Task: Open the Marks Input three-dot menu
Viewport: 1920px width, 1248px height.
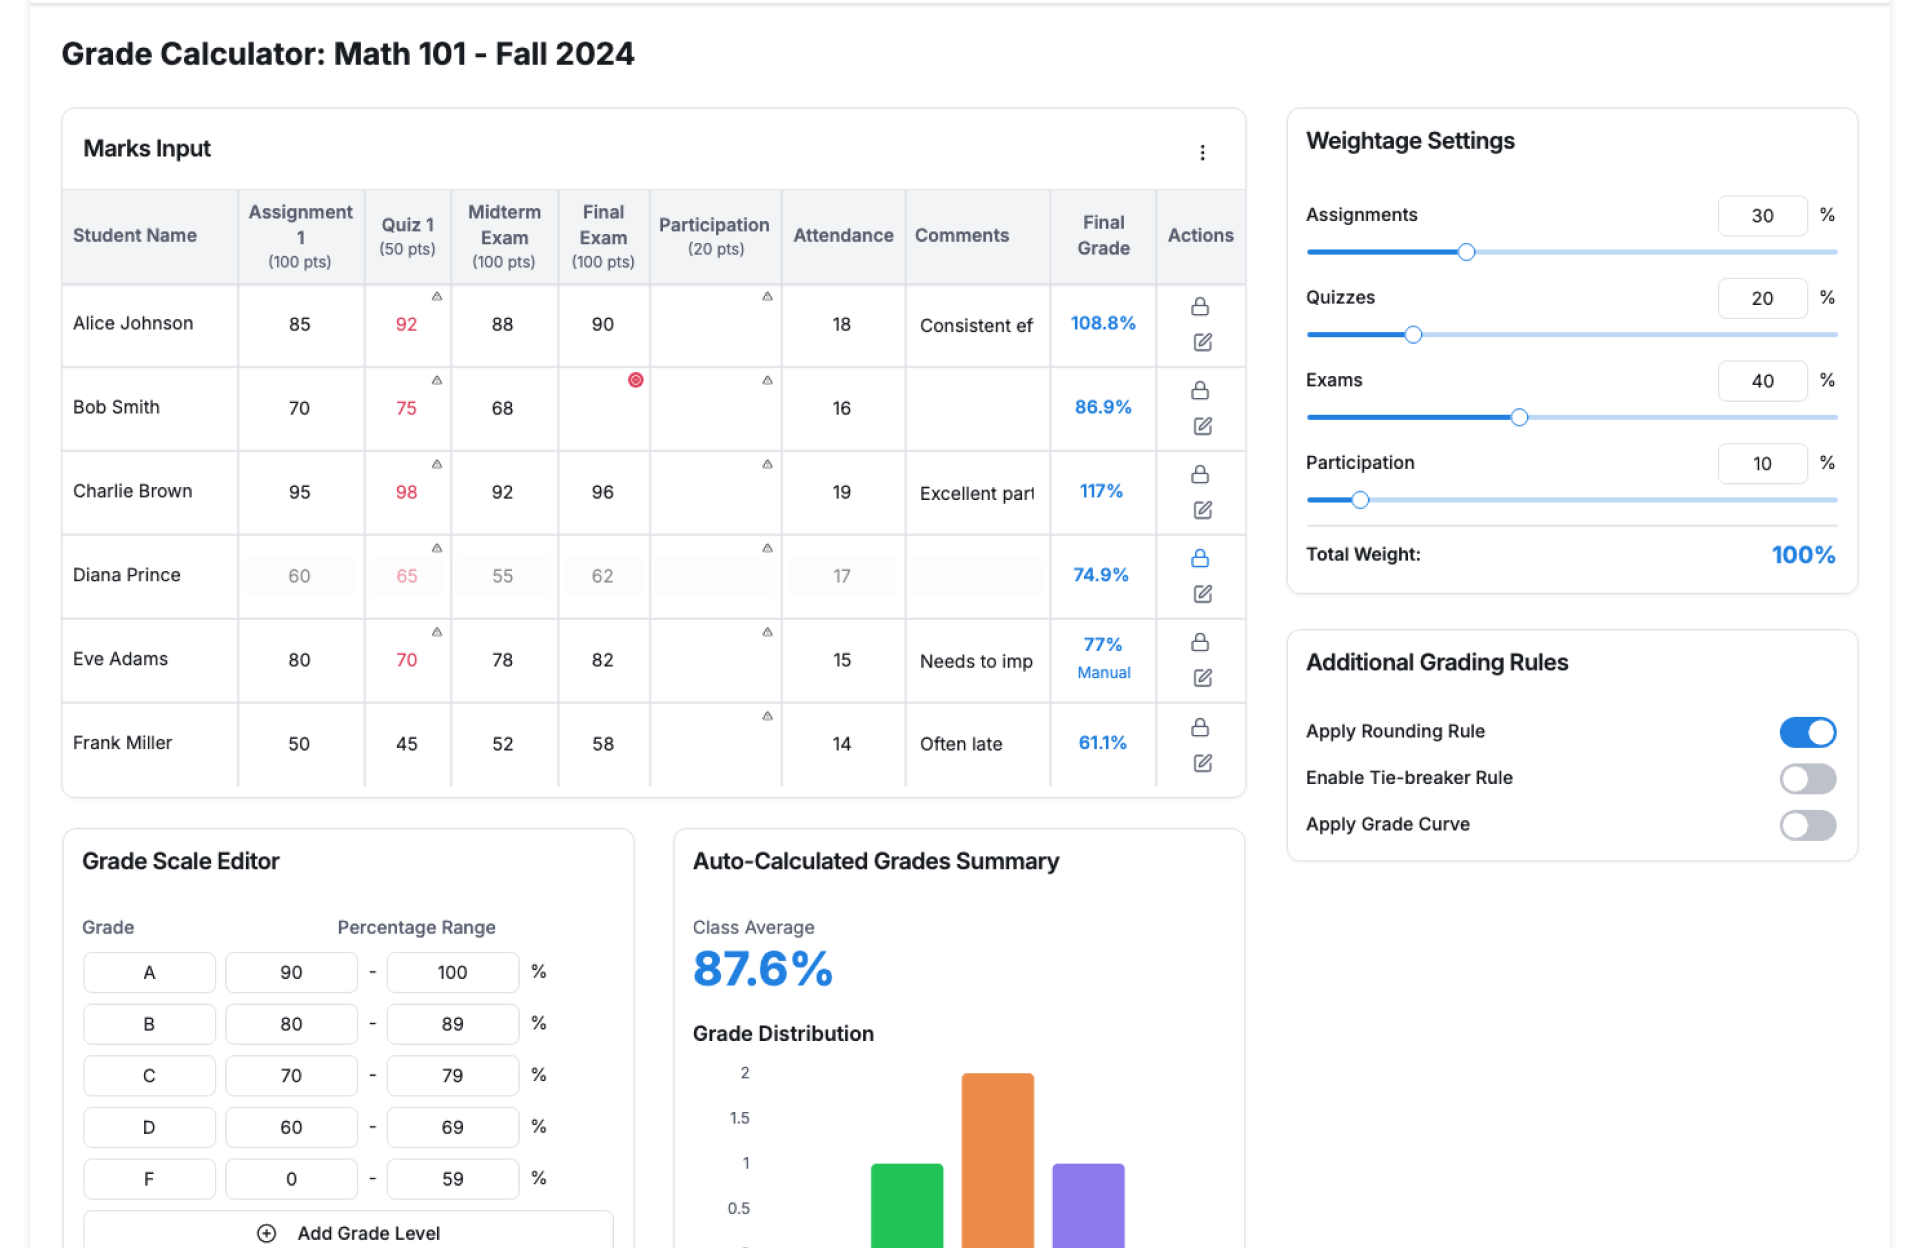Action: [1202, 152]
